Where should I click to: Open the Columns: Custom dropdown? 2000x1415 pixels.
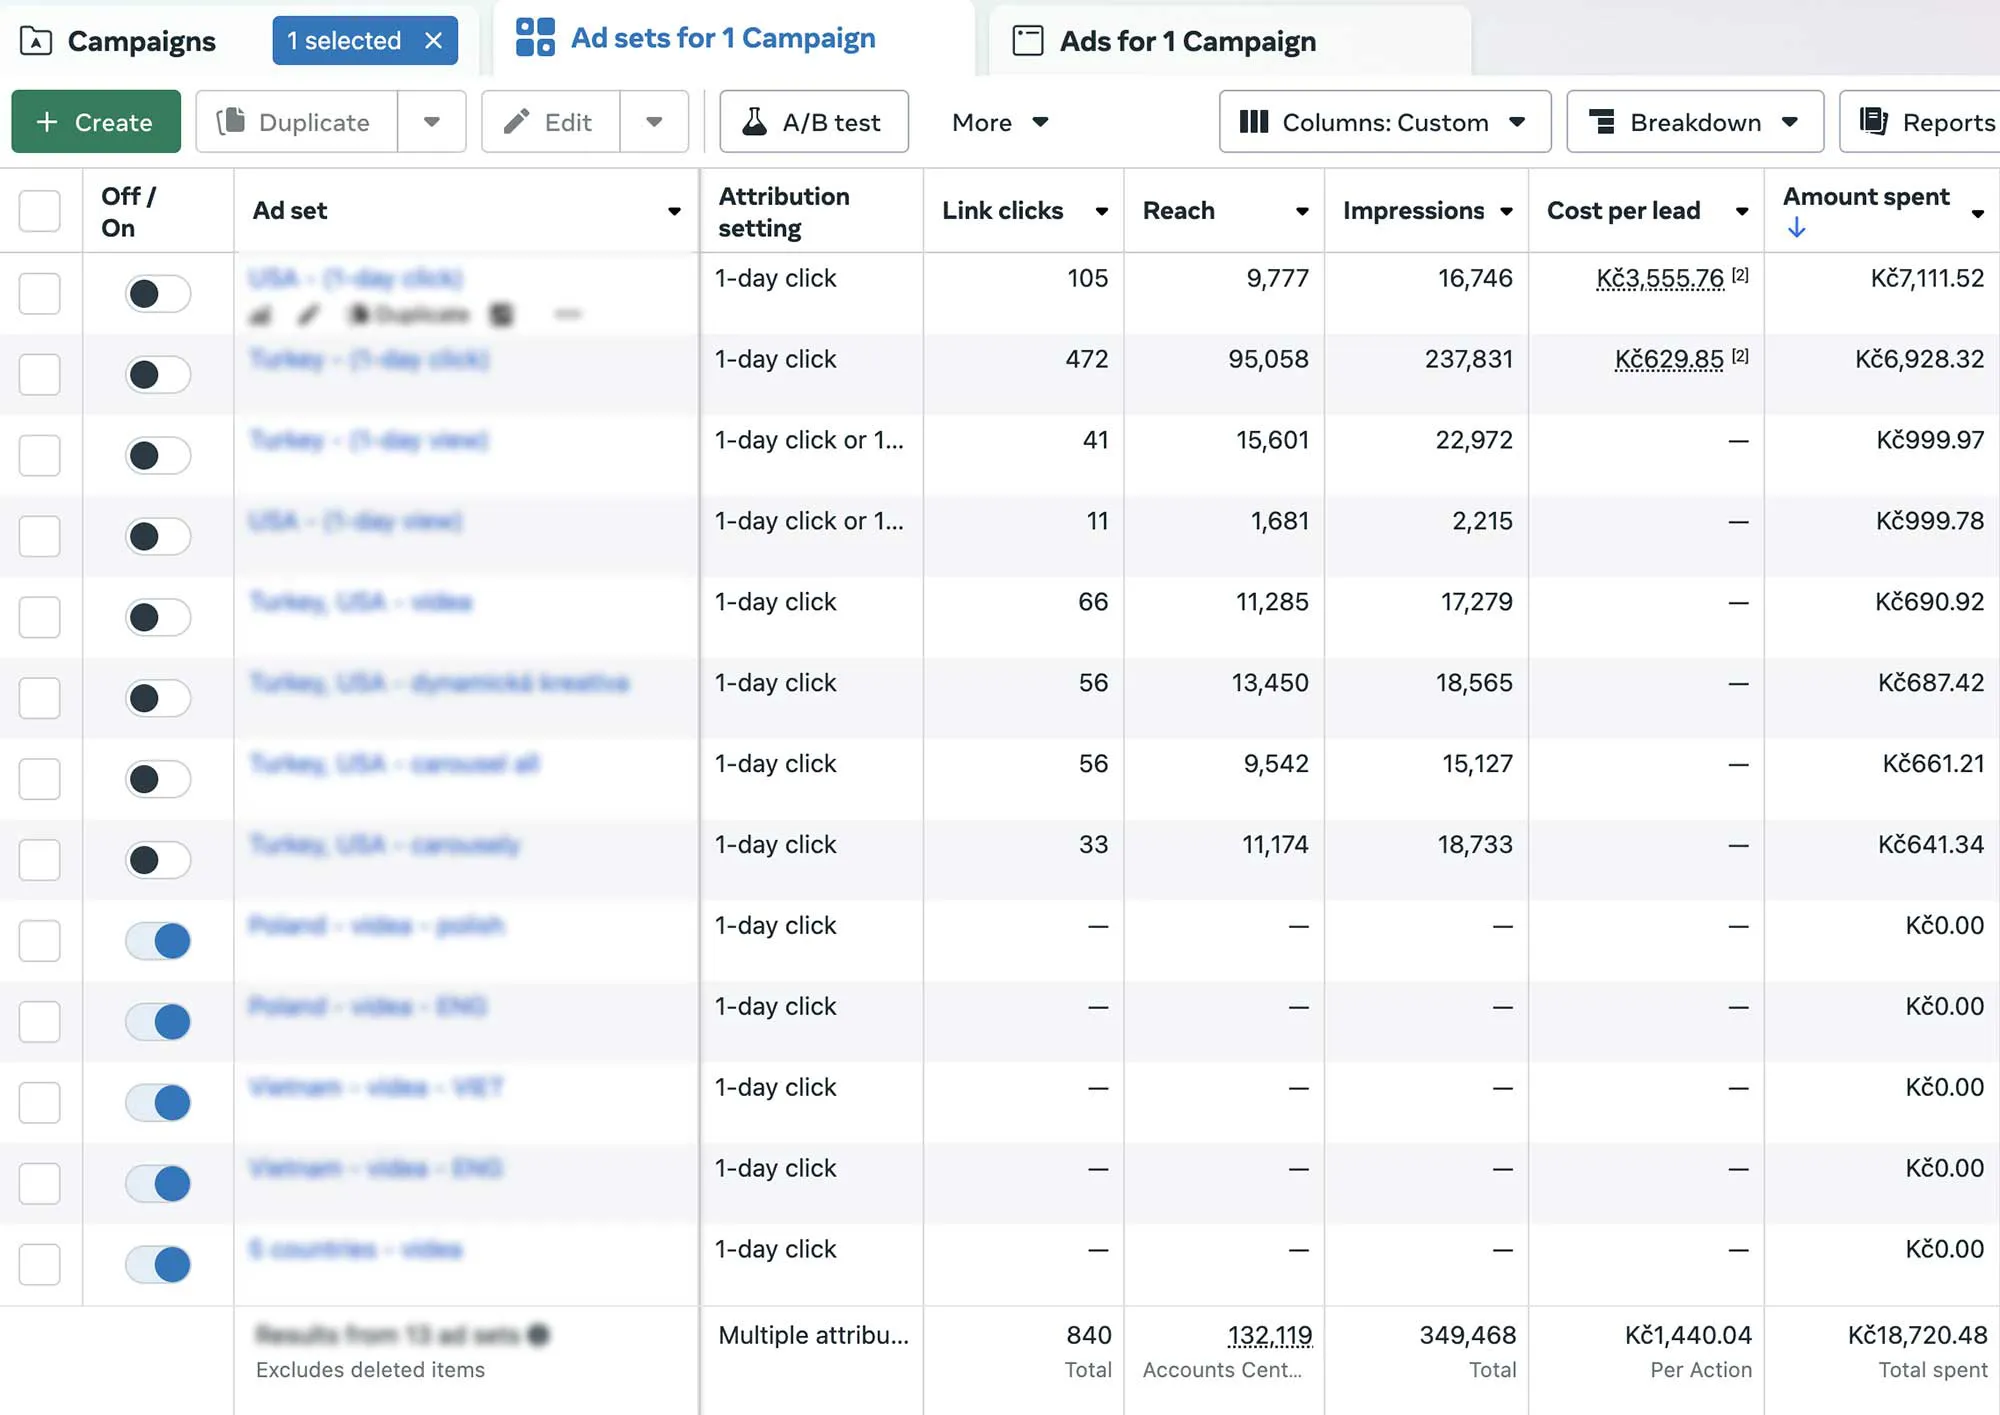point(1385,122)
